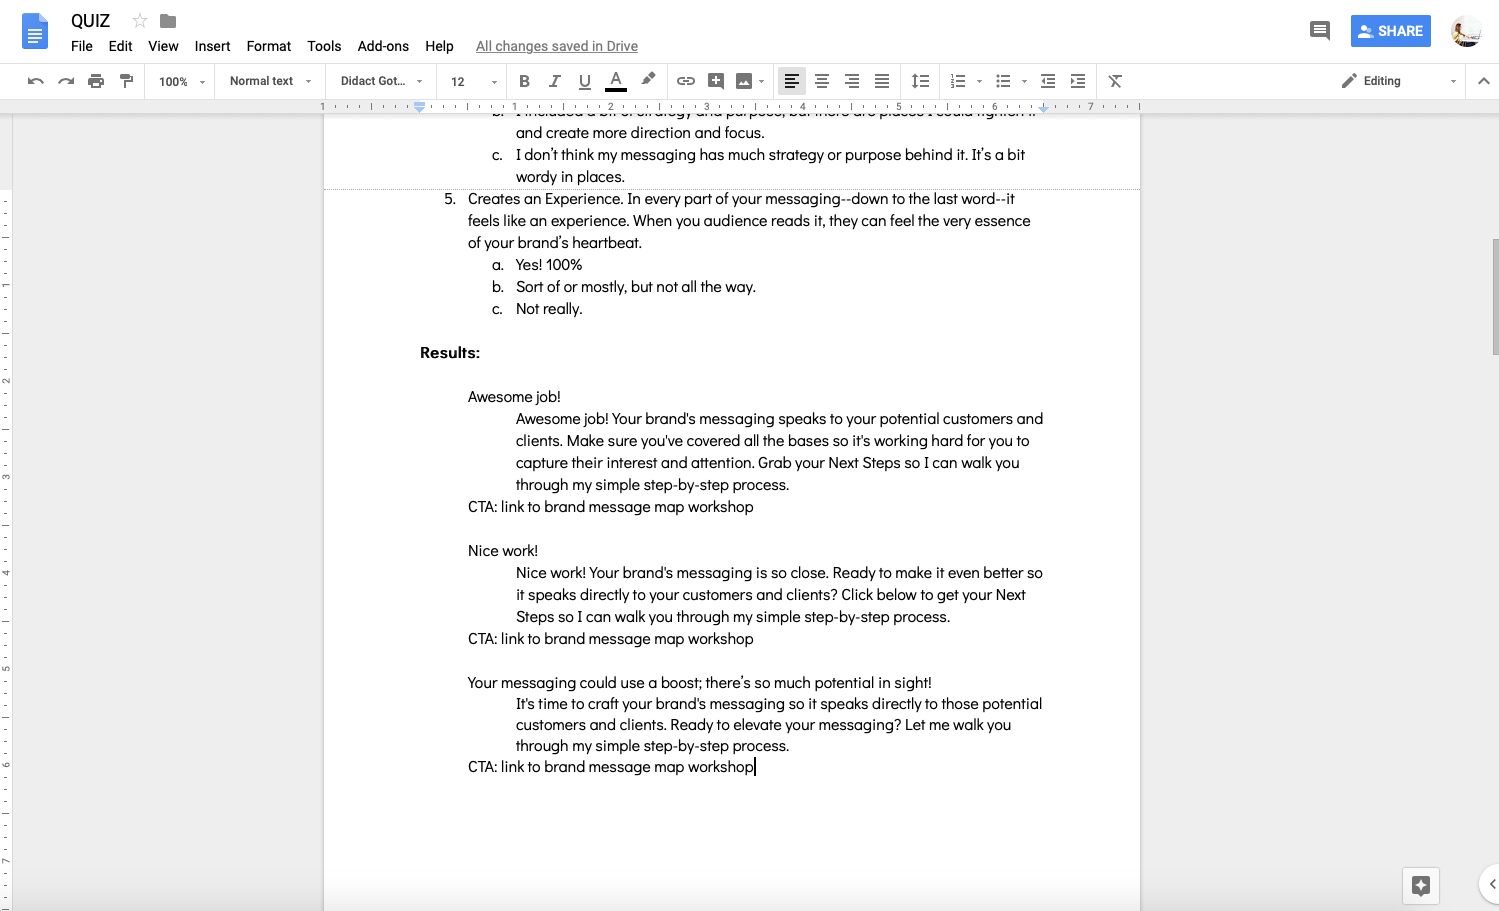Open the zoom 100% dropdown
Screen dimensions: 1499x911
click(x=181, y=82)
